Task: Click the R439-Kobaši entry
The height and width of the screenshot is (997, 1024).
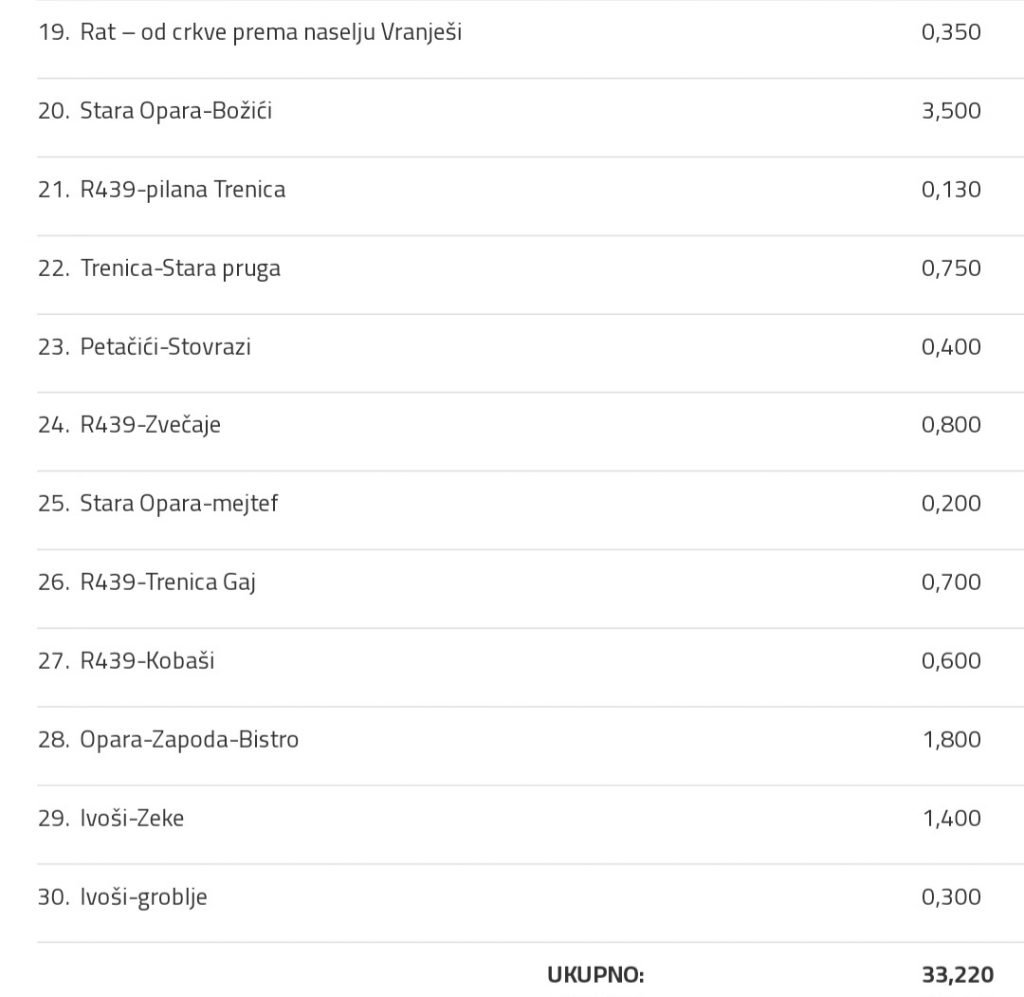Action: (147, 661)
